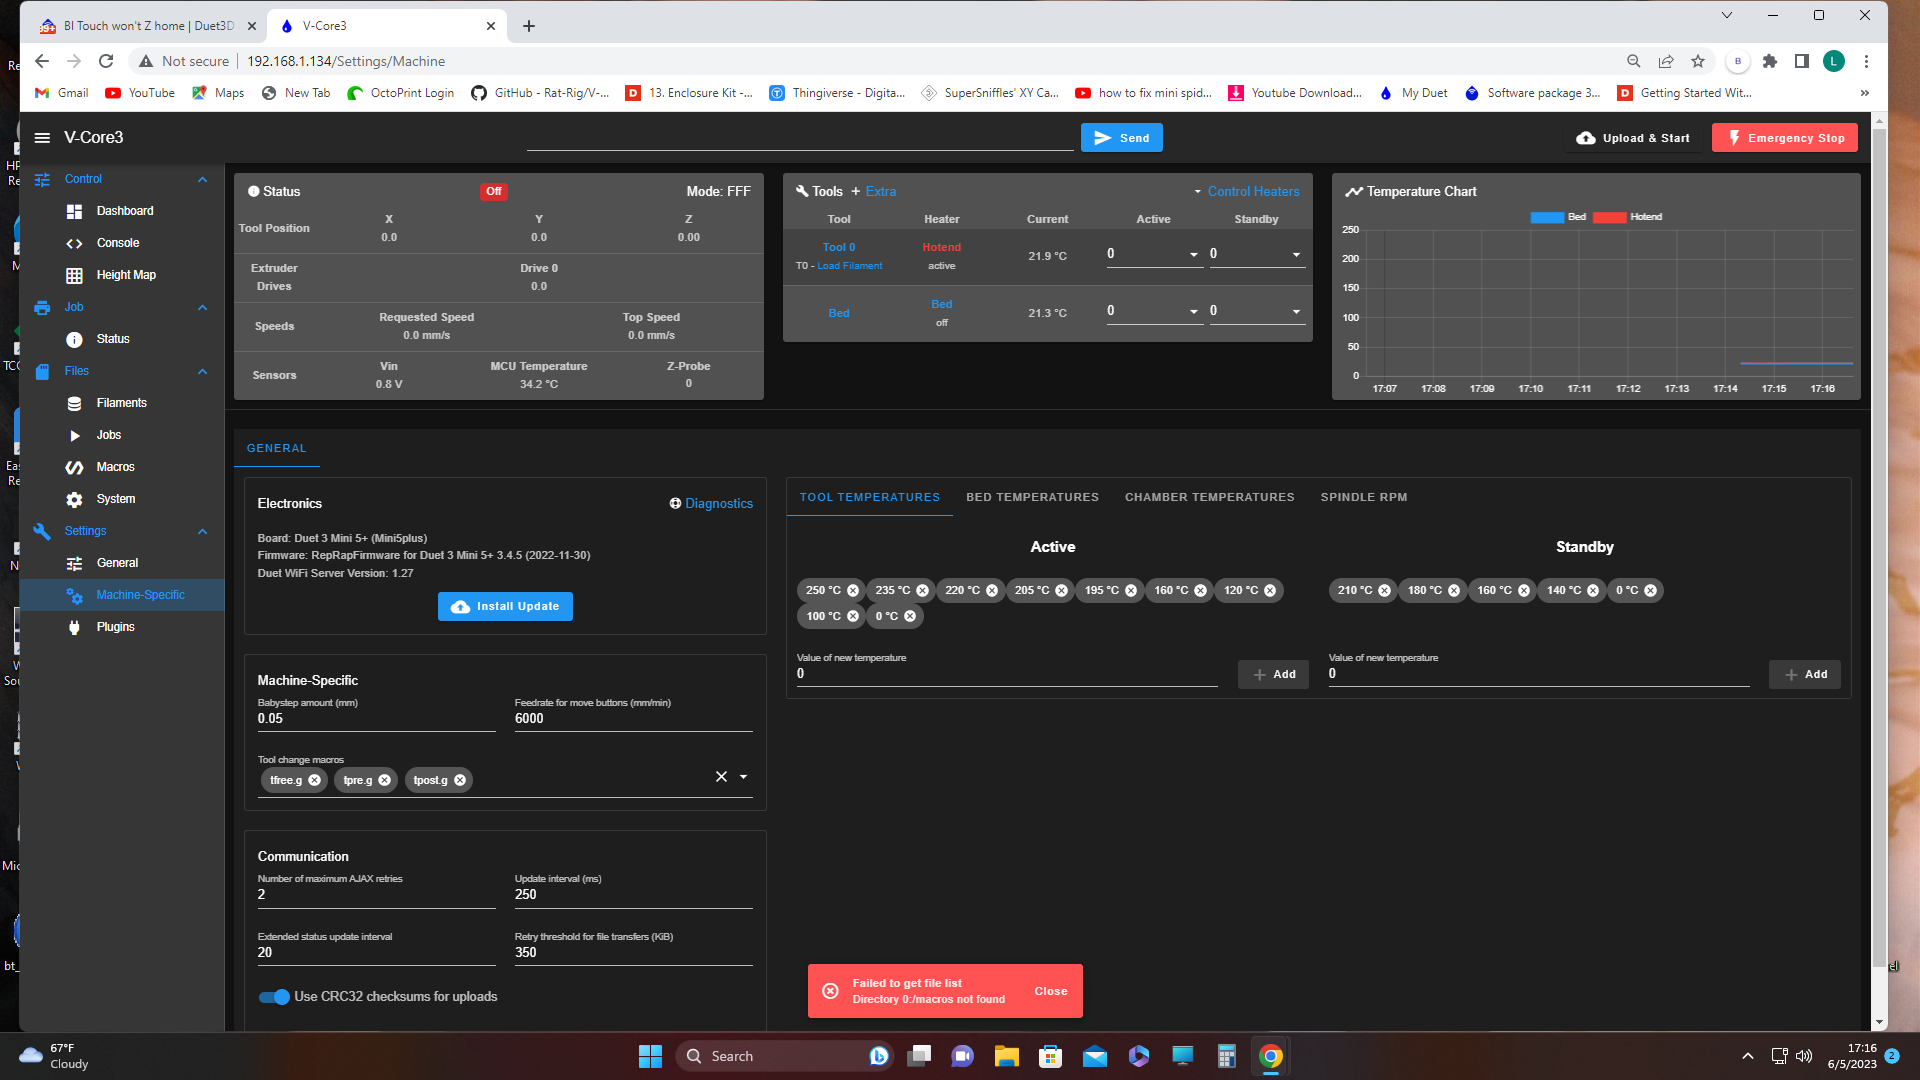Remove the 205 °C active temperature chip
1920x1080 pixels.
click(x=1061, y=591)
